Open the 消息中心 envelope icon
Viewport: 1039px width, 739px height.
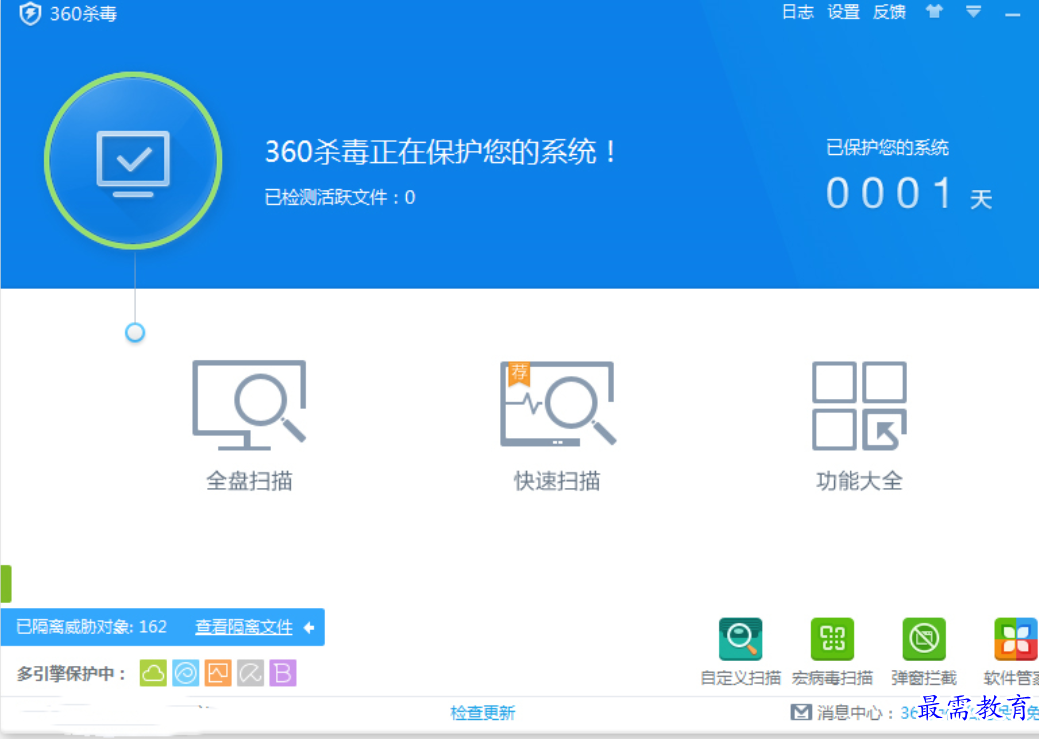click(801, 712)
